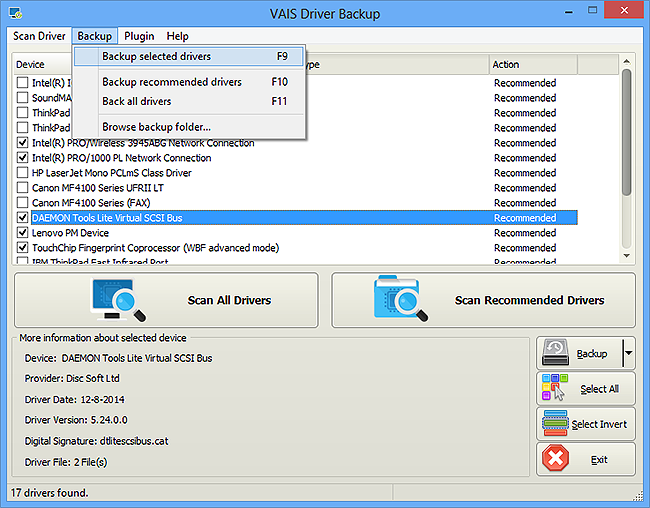Choose Backup recommended drivers F10

(x=189, y=82)
